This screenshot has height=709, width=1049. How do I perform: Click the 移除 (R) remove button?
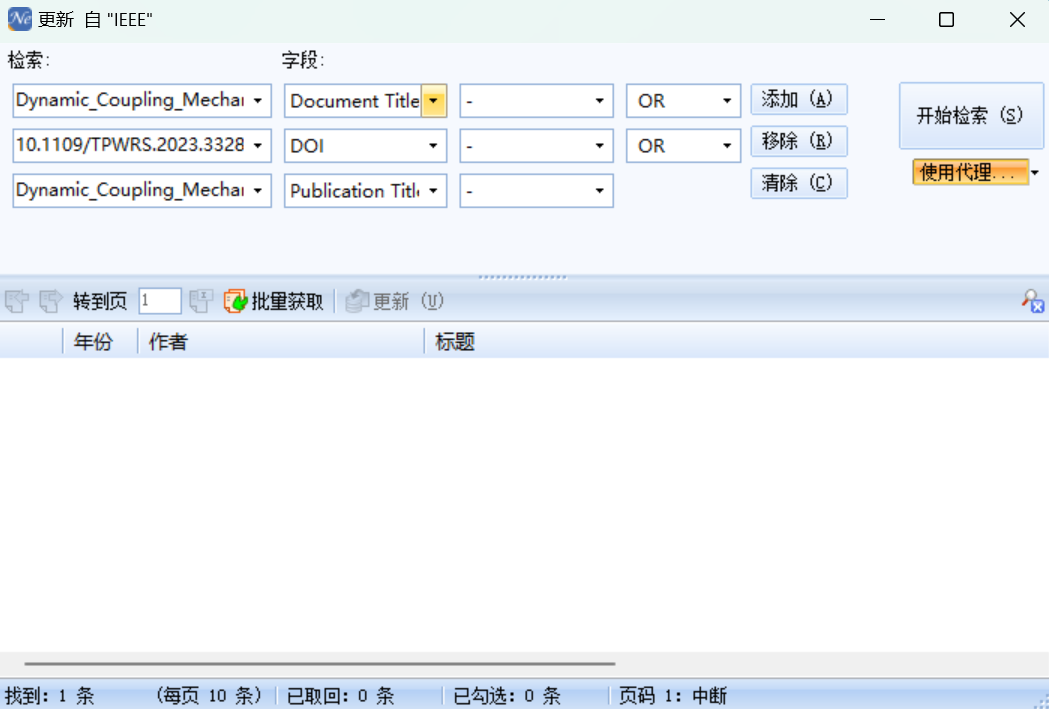click(x=799, y=141)
